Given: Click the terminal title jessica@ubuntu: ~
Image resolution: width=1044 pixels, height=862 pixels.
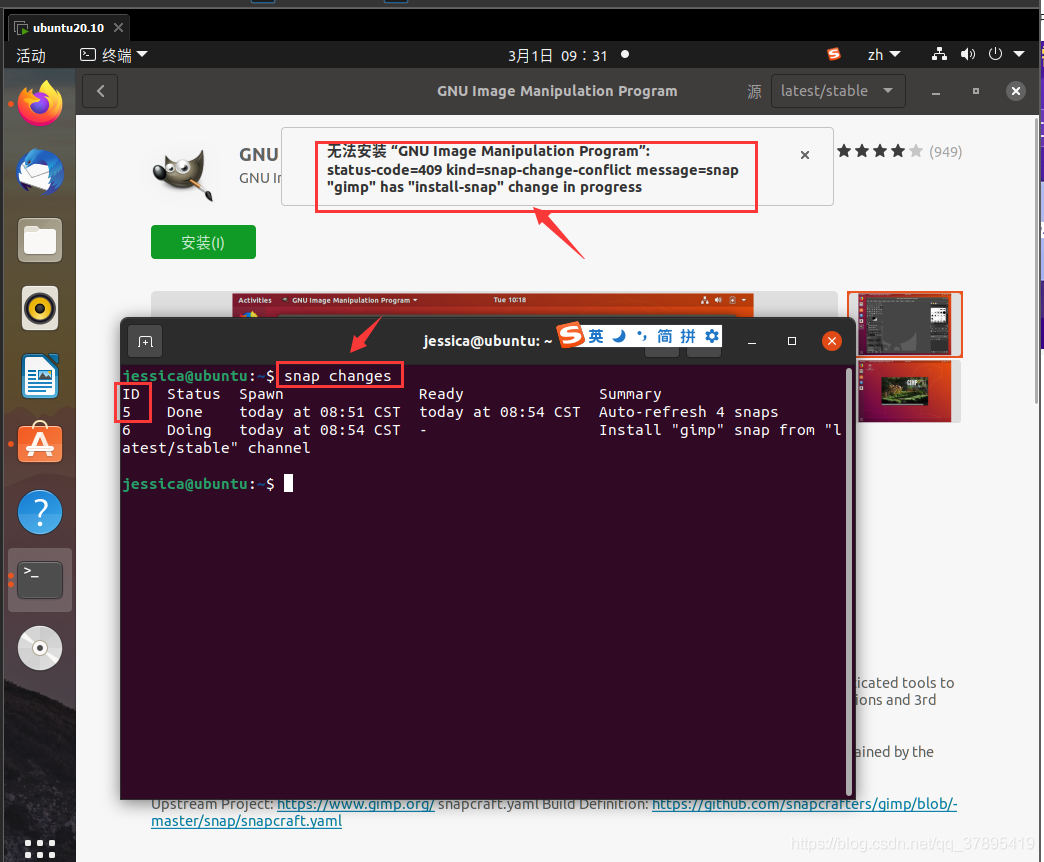Looking at the screenshot, I should pyautogui.click(x=487, y=341).
